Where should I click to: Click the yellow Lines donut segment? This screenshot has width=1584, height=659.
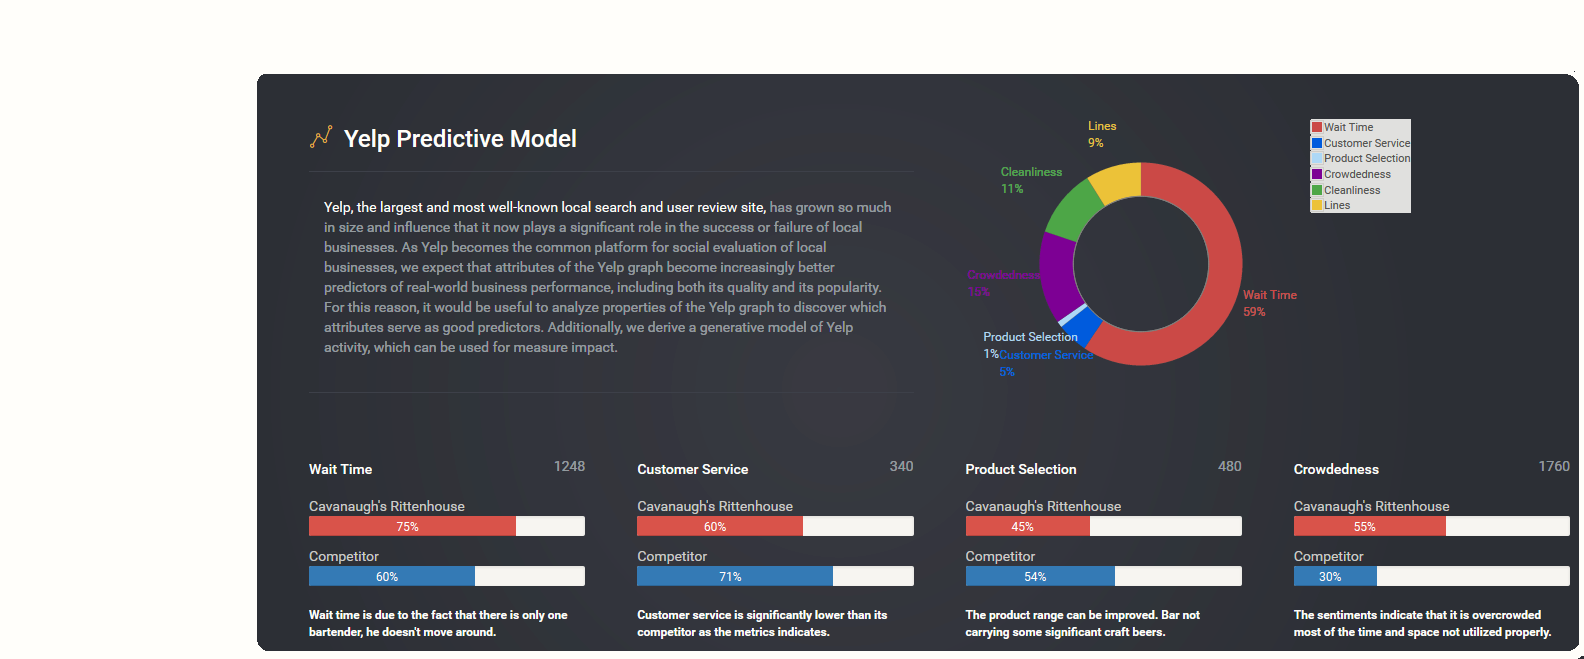coord(1118,182)
